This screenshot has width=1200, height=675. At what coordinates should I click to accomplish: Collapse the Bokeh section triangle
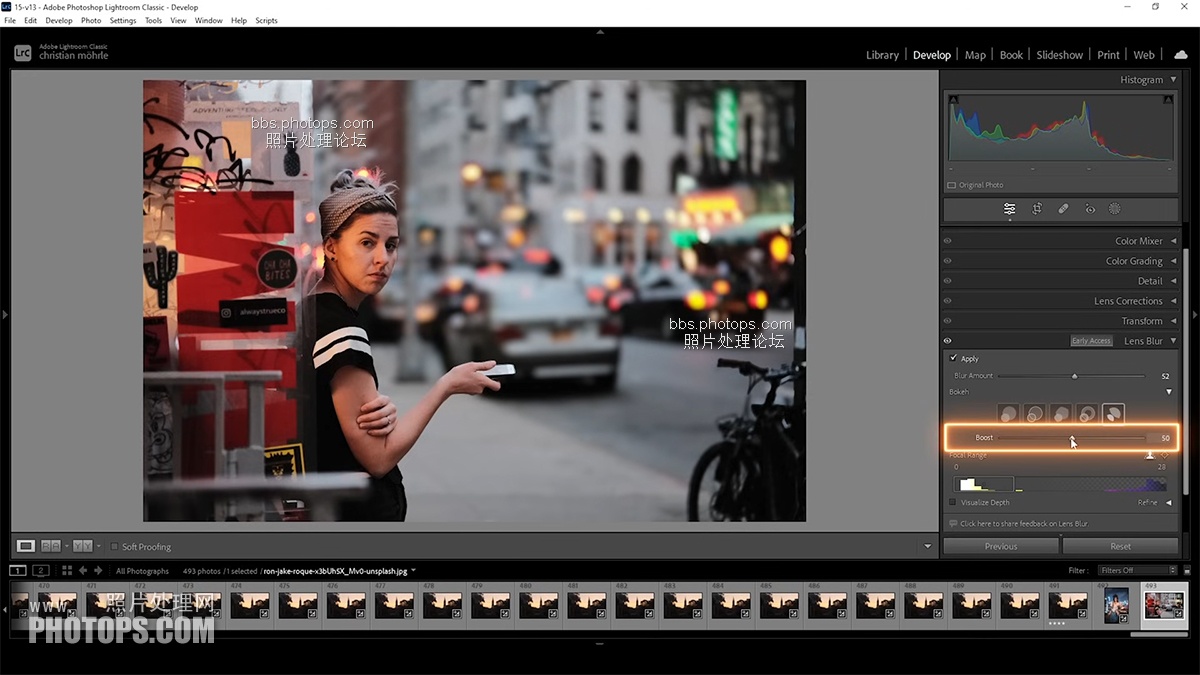pos(1169,392)
